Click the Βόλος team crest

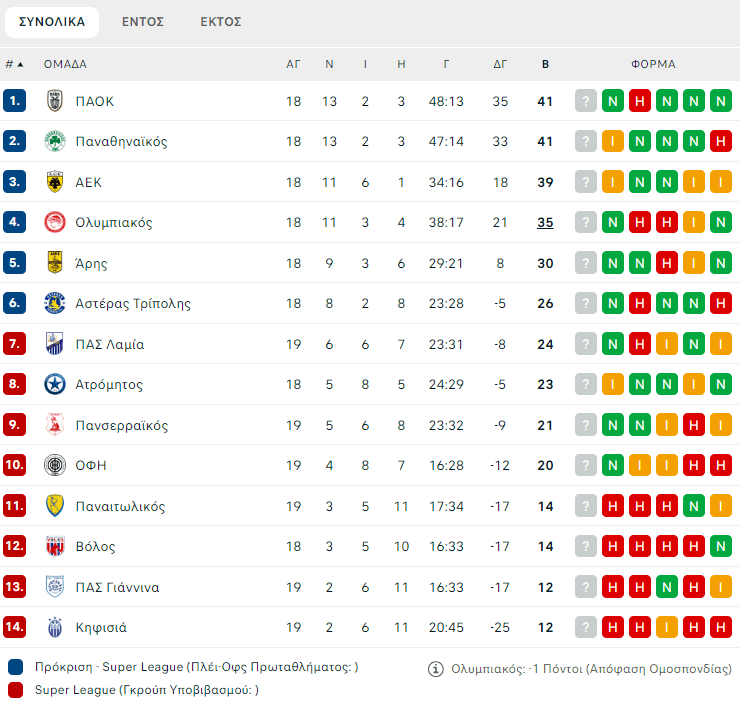pos(55,547)
